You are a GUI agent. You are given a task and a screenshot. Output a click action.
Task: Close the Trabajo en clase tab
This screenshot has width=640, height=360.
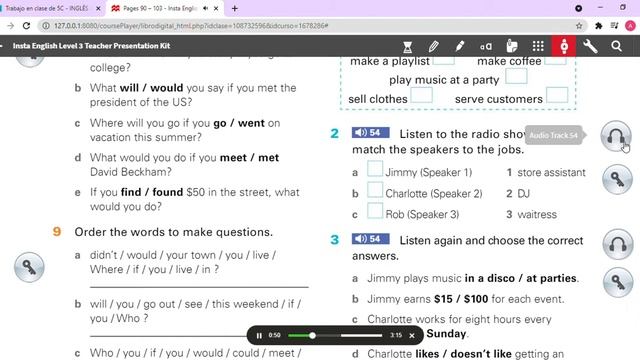98,8
